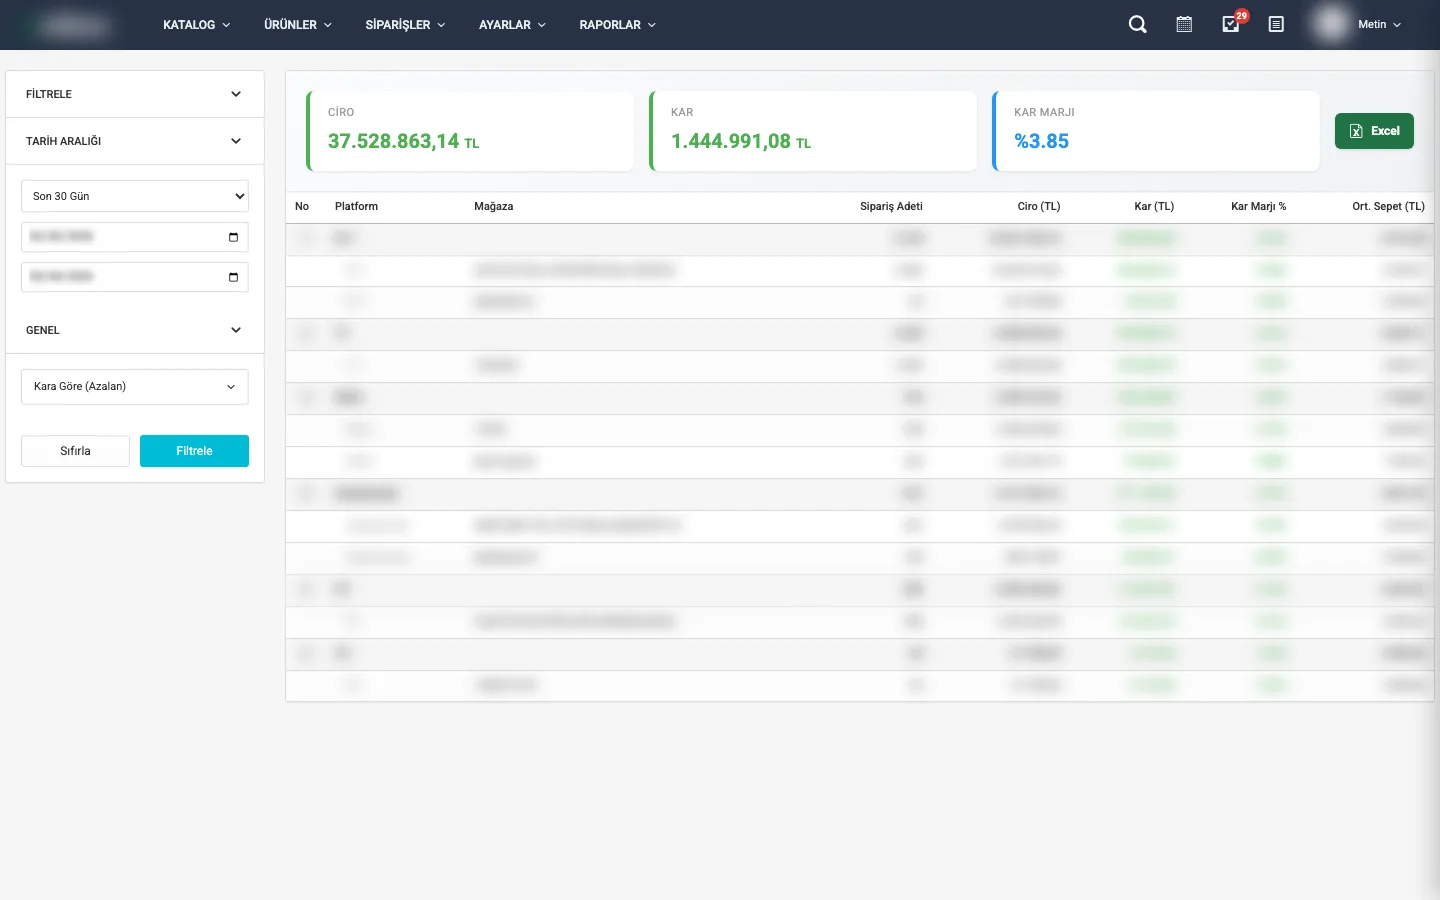Open the Metin user menu

point(1379,25)
